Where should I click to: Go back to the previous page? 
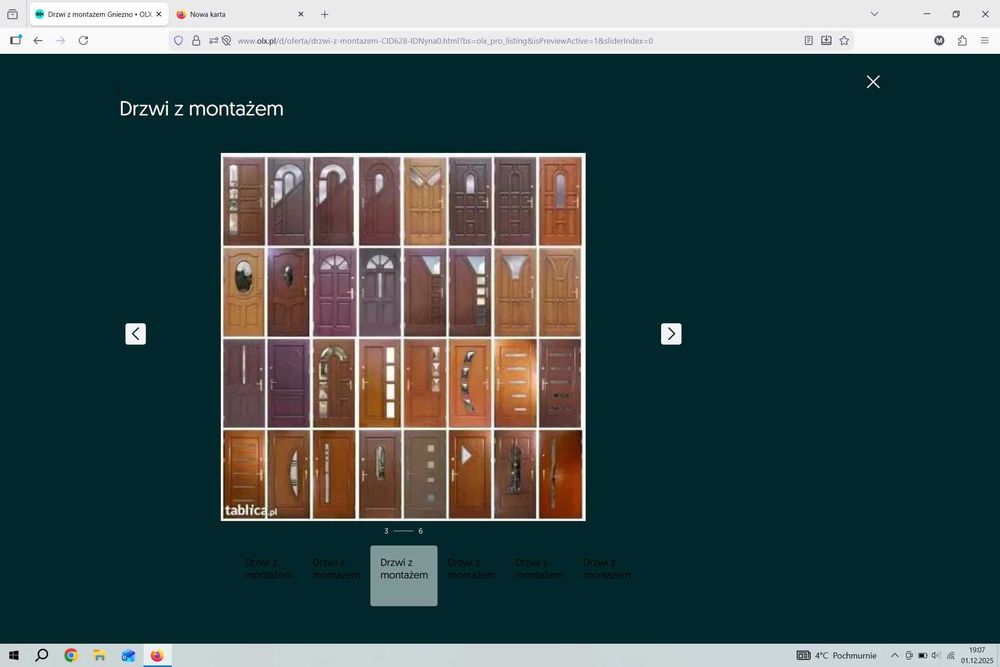[38, 40]
